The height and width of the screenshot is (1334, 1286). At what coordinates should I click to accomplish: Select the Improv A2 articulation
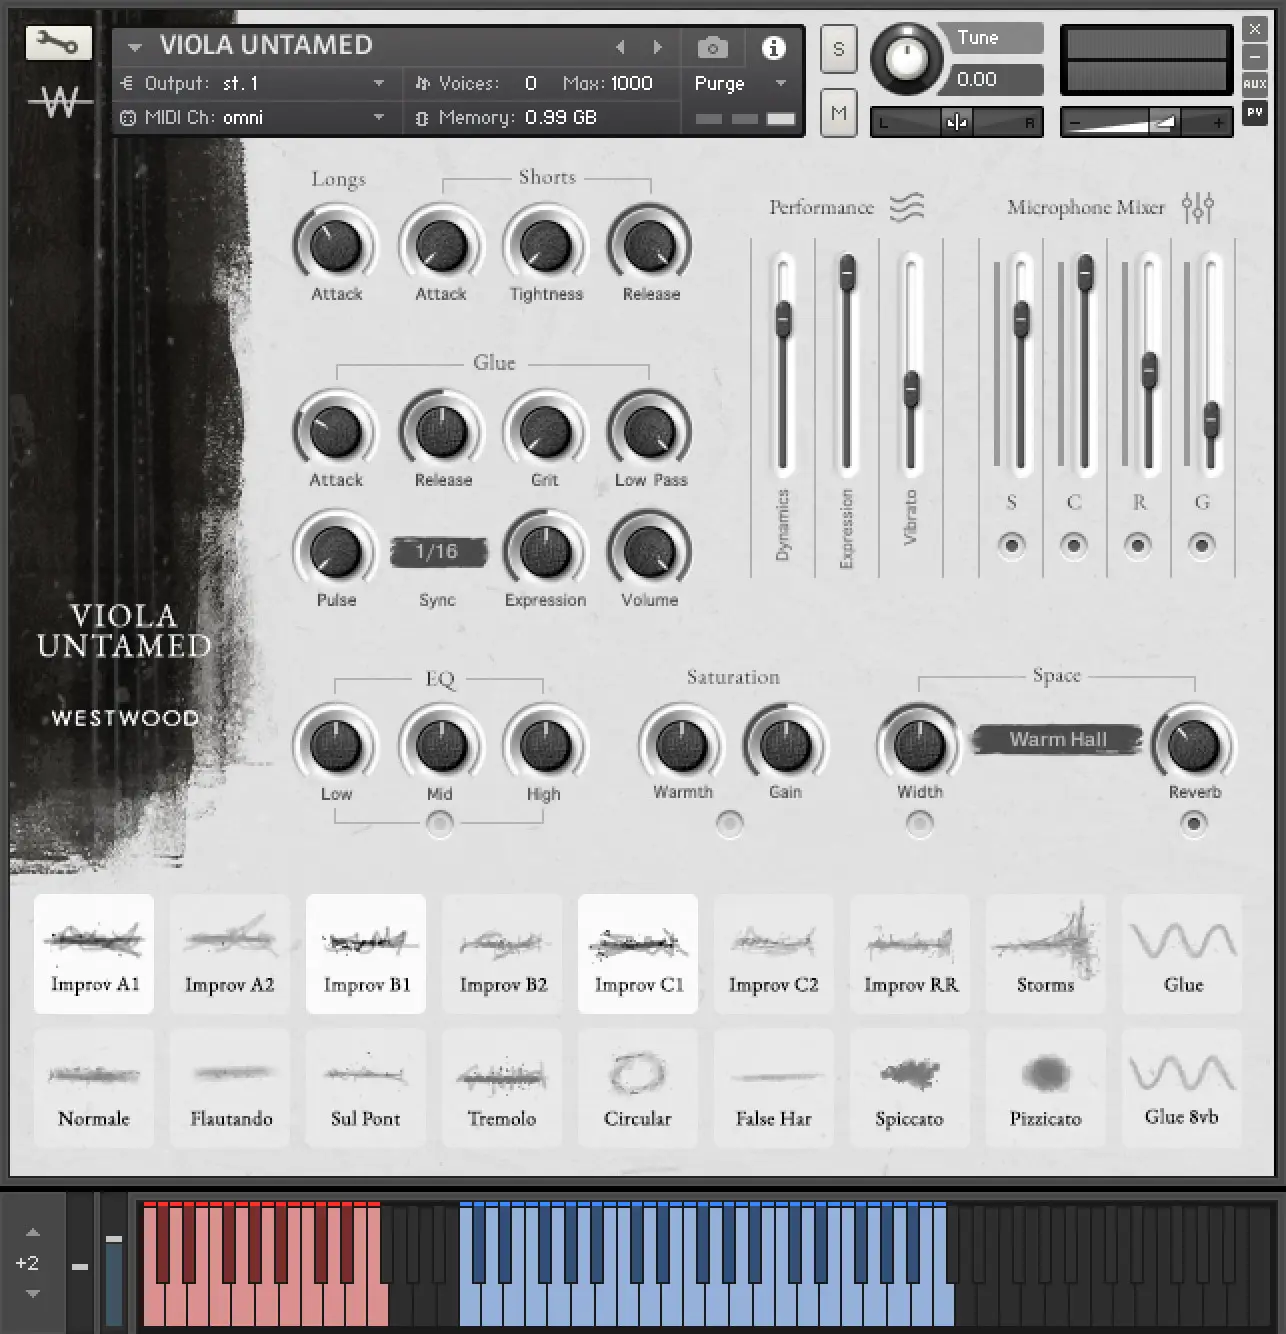point(230,954)
